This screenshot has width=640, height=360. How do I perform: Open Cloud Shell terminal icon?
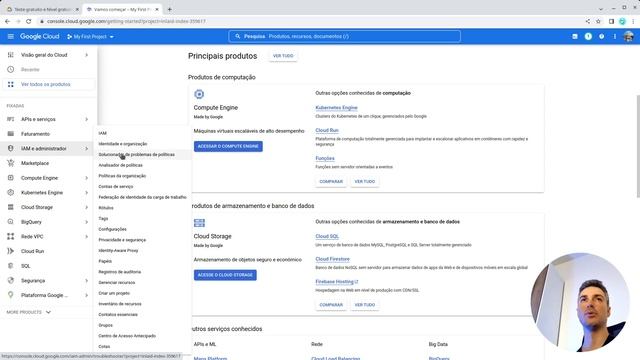click(x=575, y=36)
